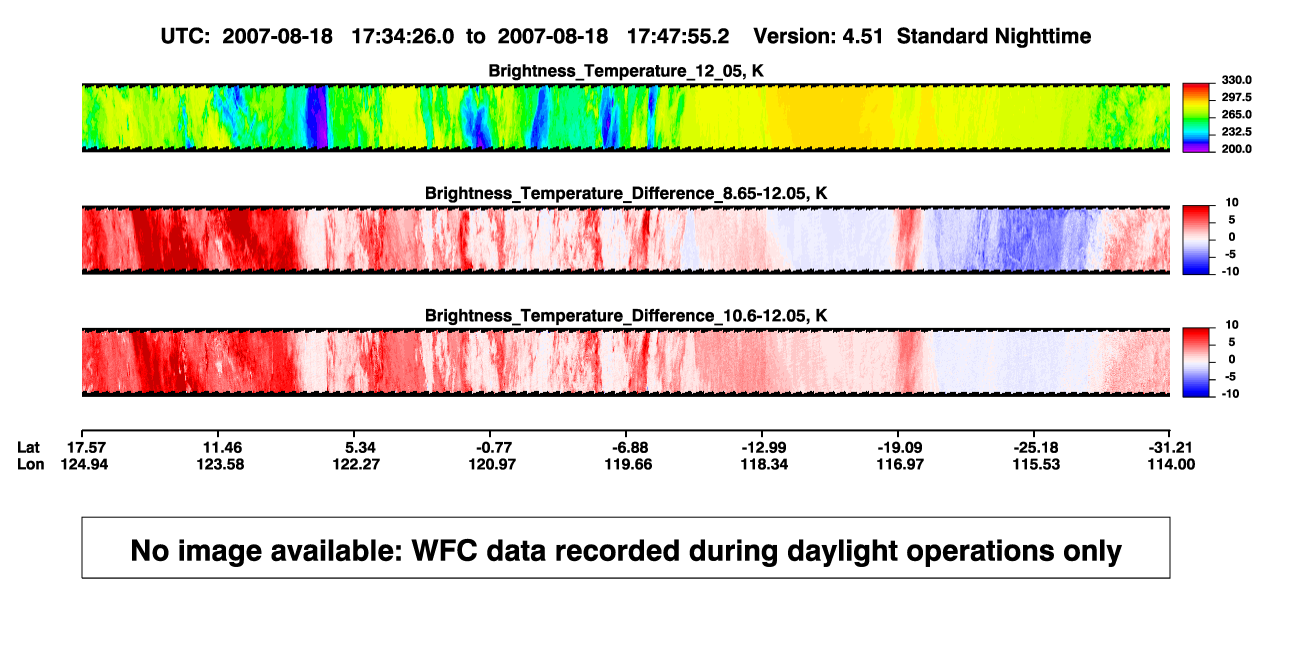Click longitude value '119.66'
This screenshot has height=667, width=1300.
pyautogui.click(x=629, y=464)
